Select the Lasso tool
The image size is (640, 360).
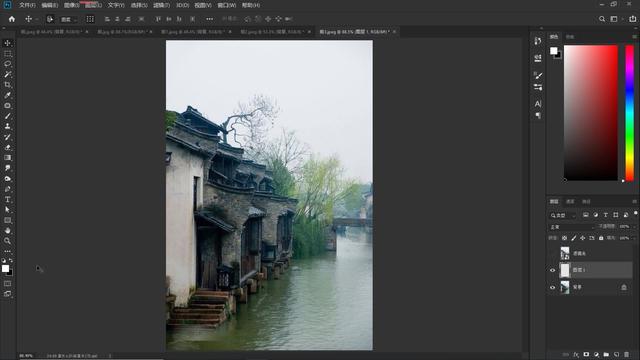click(x=7, y=64)
